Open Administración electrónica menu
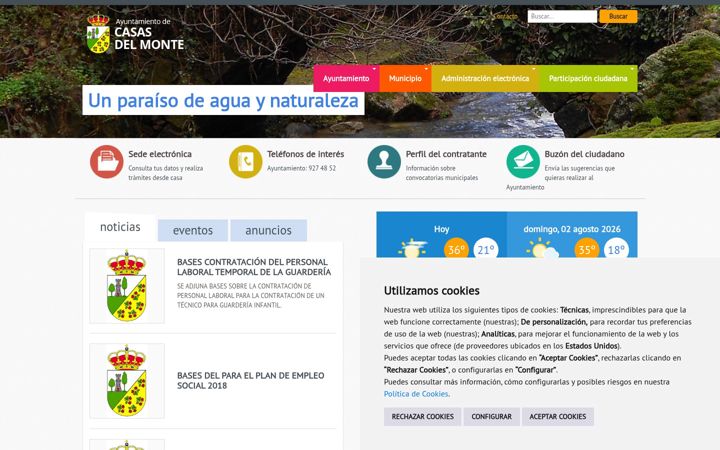This screenshot has height=450, width=720. (485, 79)
